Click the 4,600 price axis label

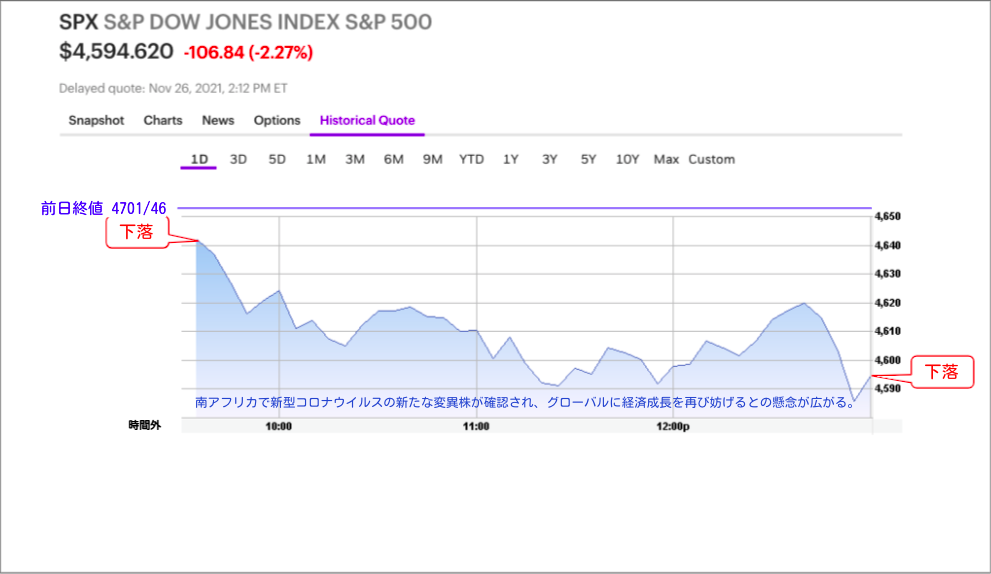pyautogui.click(x=887, y=360)
